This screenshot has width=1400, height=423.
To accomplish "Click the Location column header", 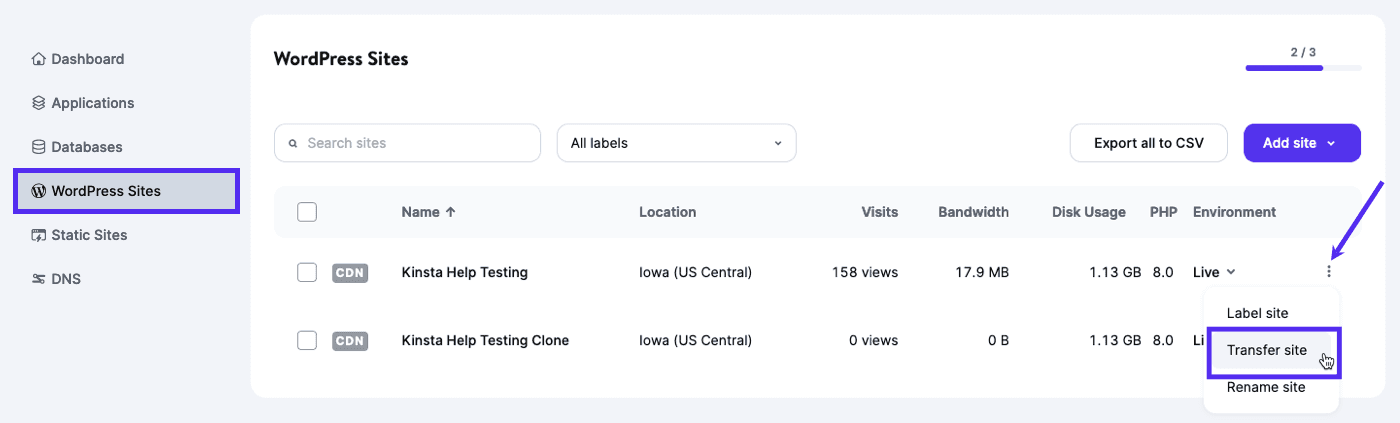I will click(x=667, y=212).
